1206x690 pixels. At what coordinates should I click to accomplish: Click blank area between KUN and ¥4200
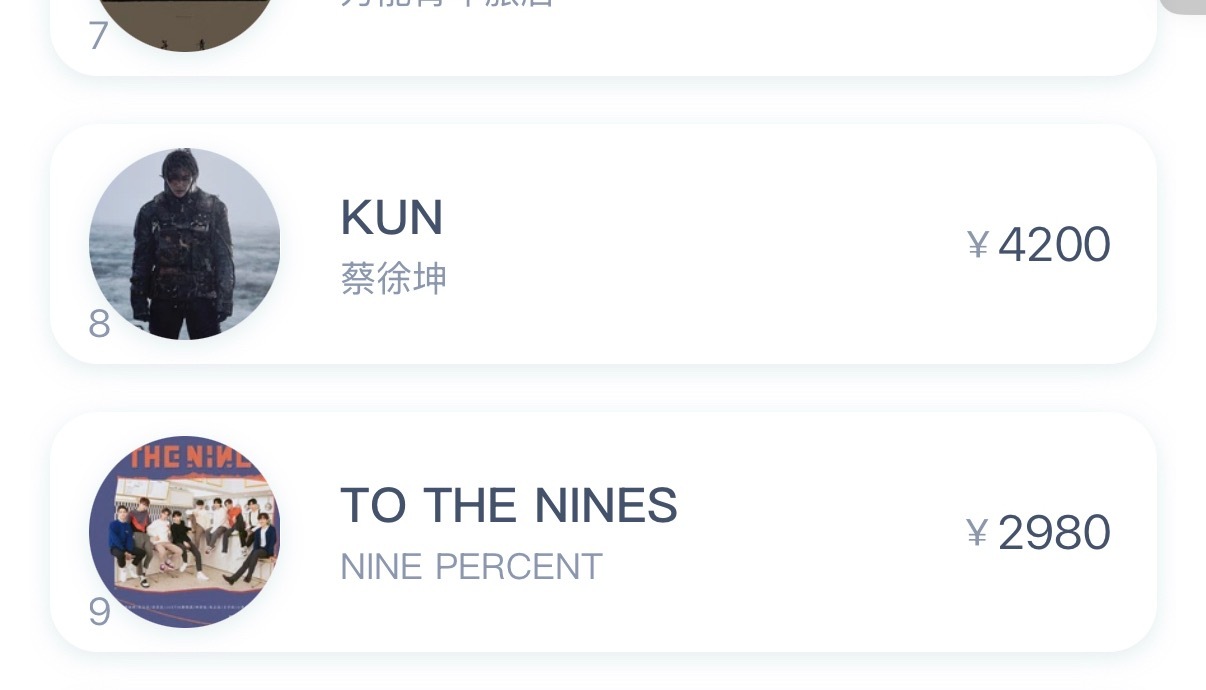pyautogui.click(x=700, y=244)
